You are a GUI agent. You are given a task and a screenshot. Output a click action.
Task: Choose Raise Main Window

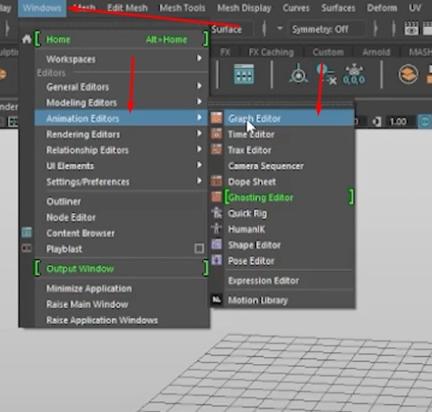pos(122,304)
